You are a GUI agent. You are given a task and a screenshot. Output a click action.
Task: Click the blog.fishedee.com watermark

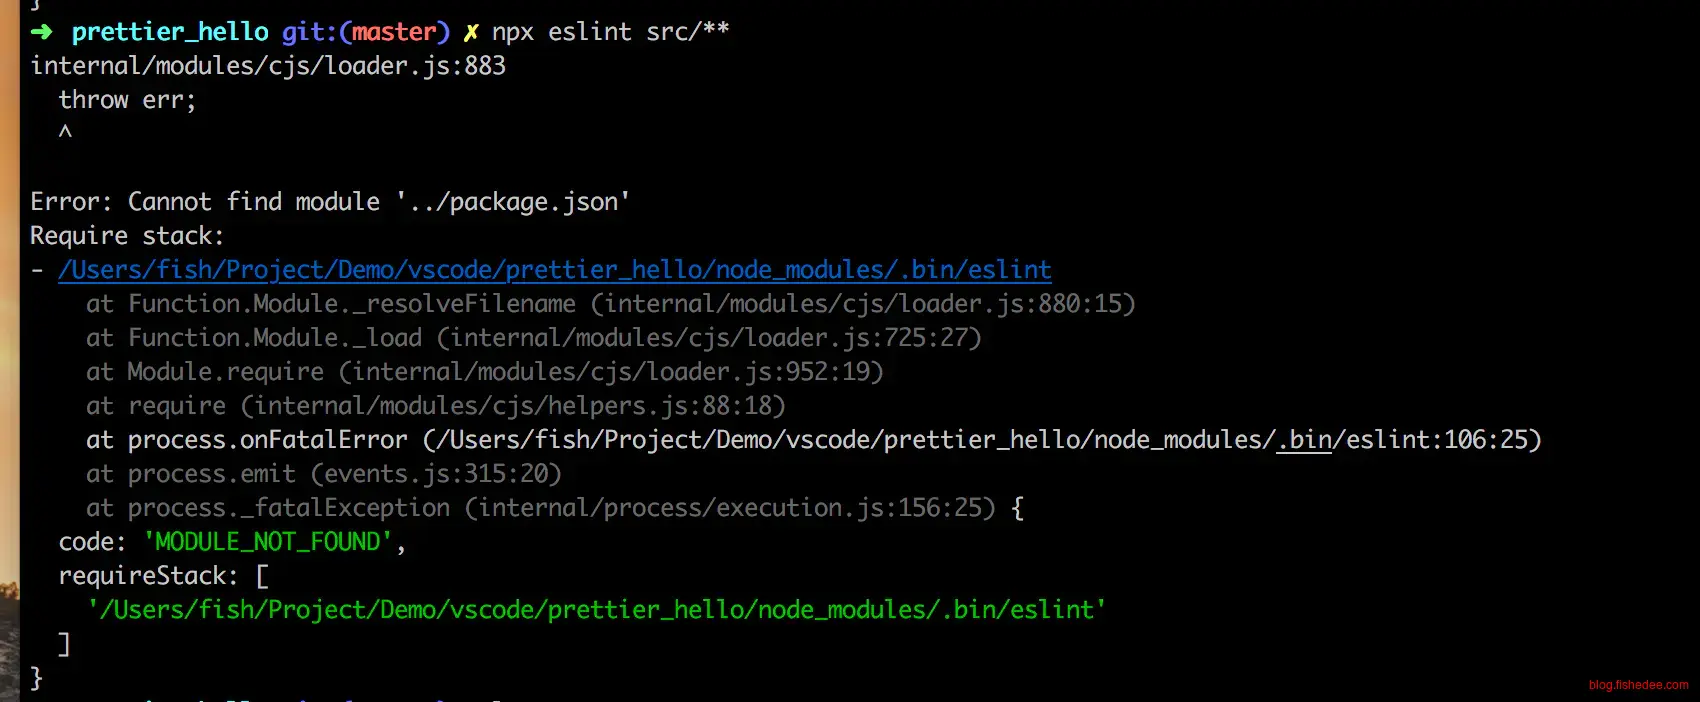coord(1638,685)
